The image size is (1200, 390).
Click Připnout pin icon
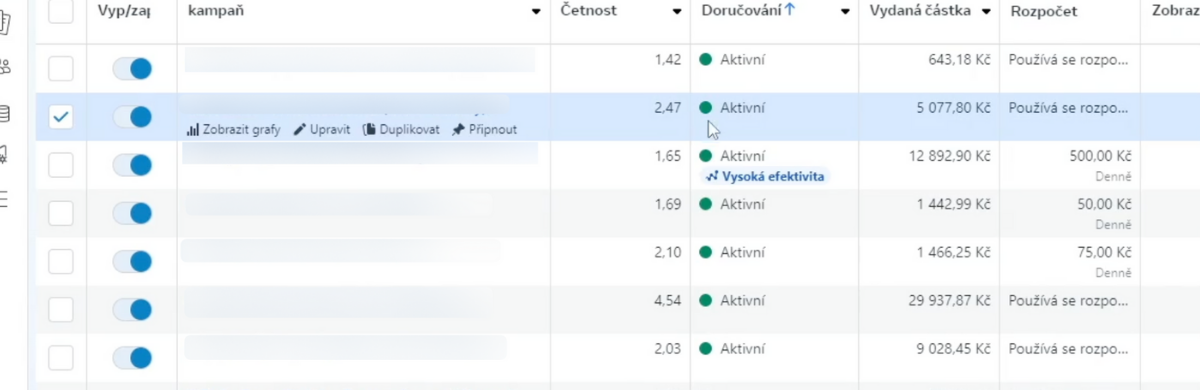tap(458, 130)
